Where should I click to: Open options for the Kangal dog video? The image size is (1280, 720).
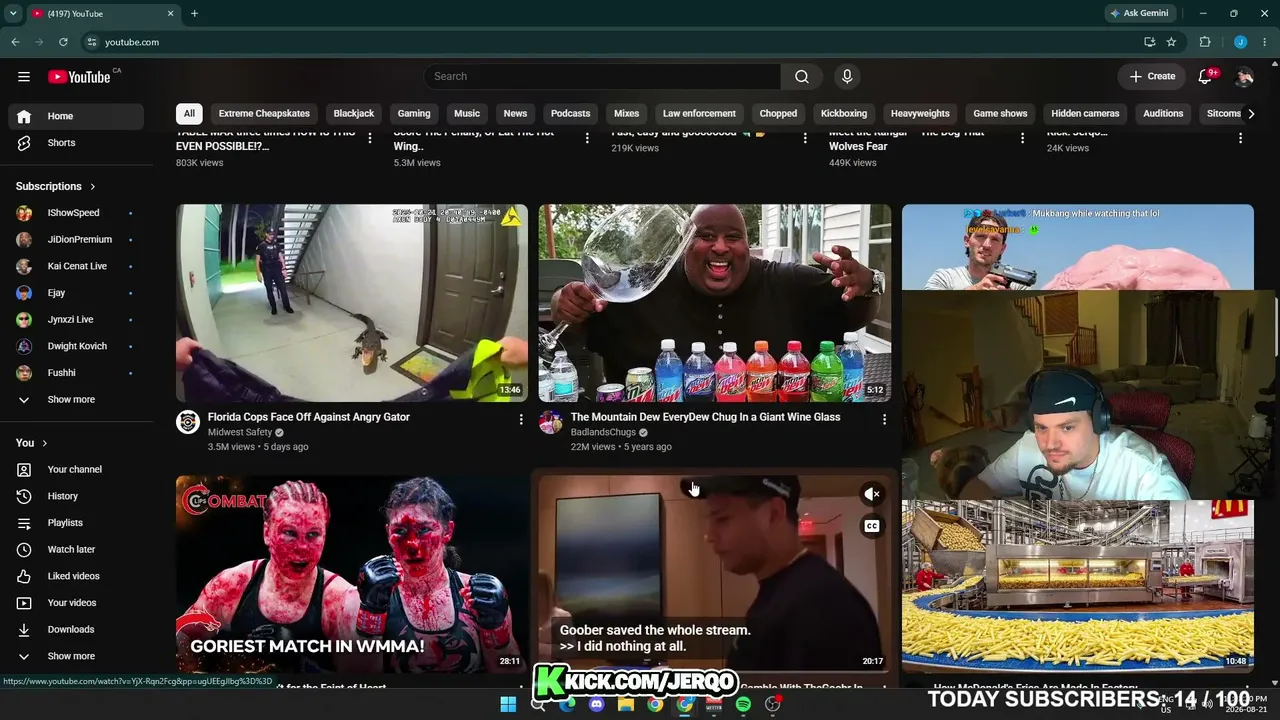coord(1022,138)
